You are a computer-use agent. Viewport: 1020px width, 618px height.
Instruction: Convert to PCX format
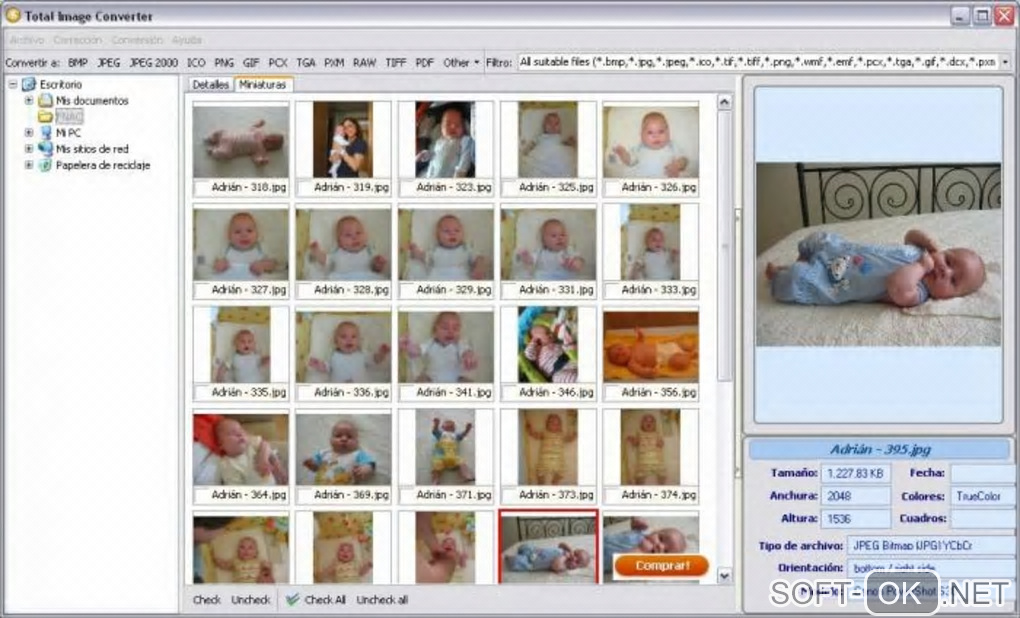coord(278,62)
